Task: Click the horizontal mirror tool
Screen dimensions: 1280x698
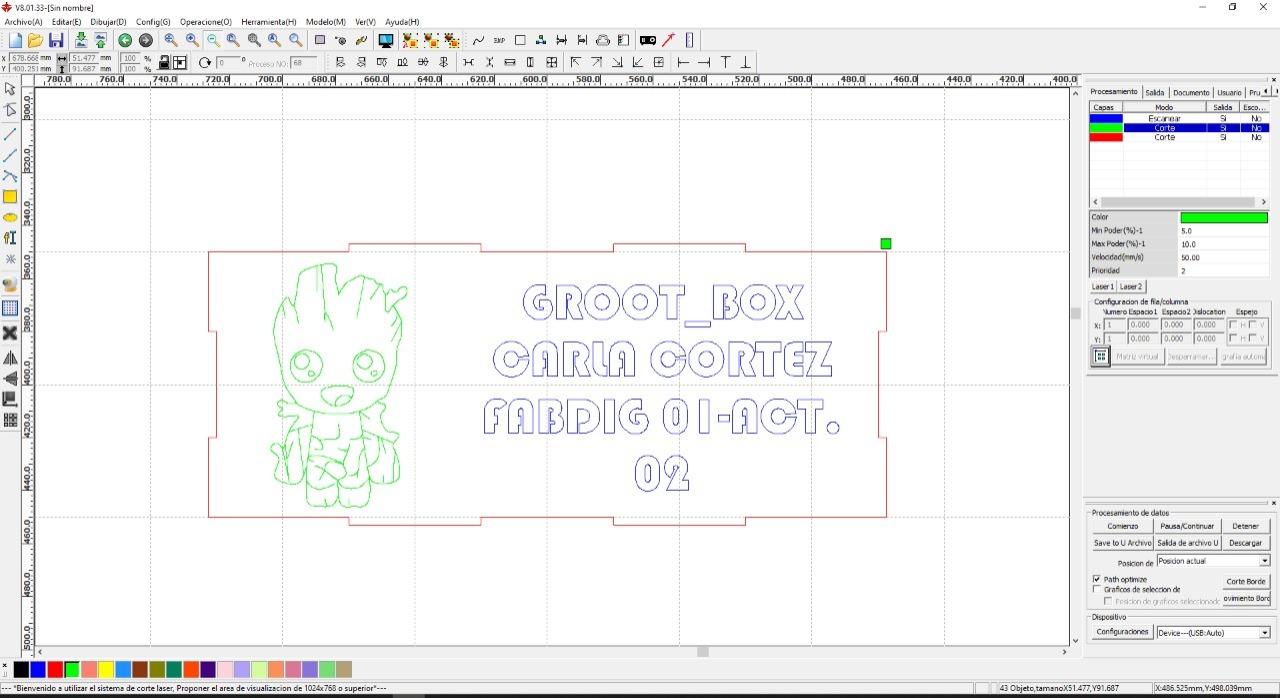Action: tap(10, 358)
